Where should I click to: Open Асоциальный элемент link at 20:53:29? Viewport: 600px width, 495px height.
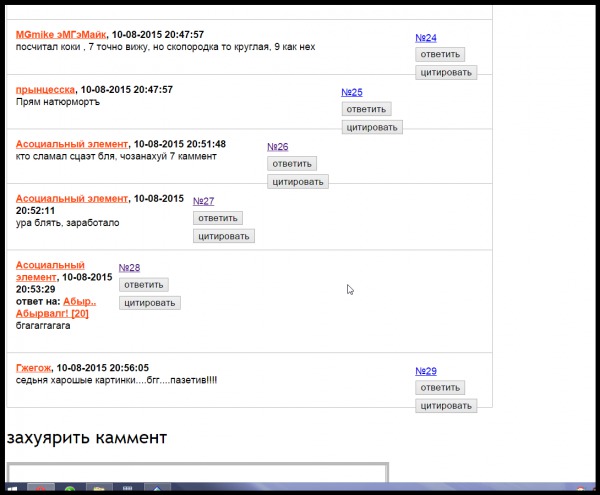point(50,271)
